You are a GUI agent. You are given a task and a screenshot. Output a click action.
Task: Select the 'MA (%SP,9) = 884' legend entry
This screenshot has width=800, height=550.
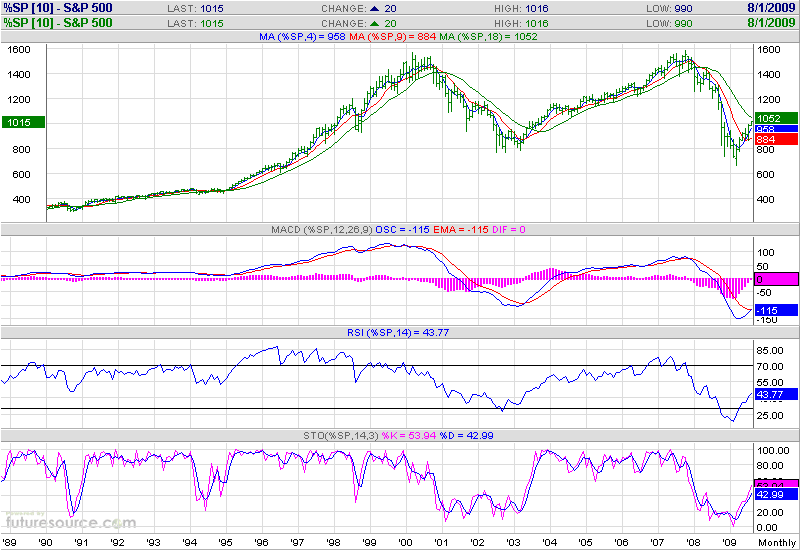click(x=392, y=37)
